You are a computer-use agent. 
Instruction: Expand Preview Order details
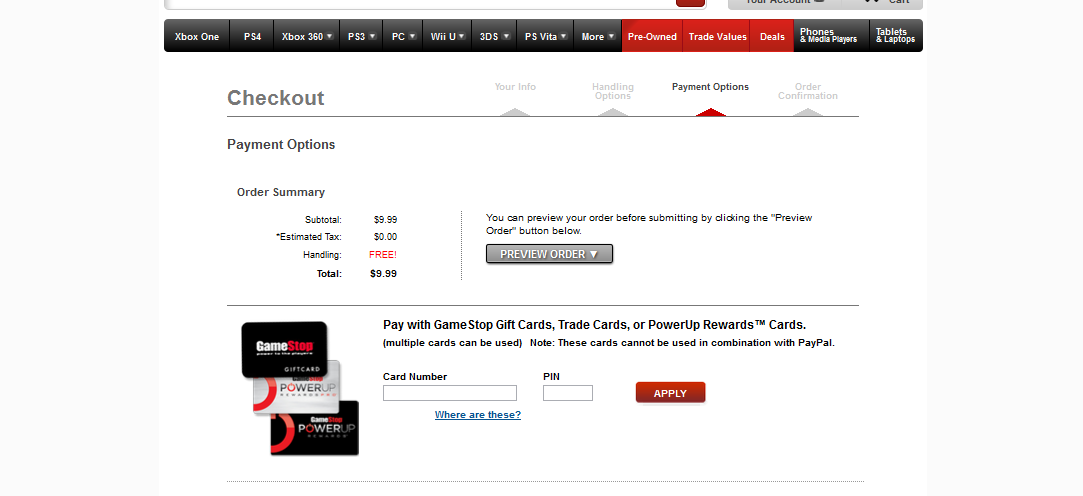pyautogui.click(x=549, y=254)
